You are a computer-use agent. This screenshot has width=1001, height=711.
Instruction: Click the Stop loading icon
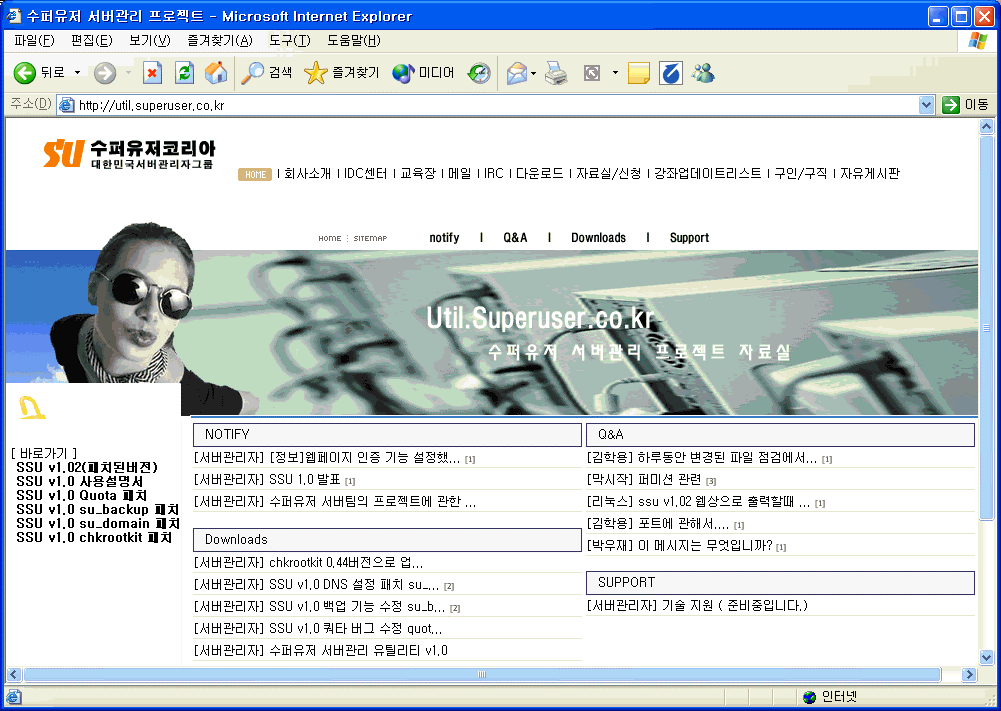152,73
